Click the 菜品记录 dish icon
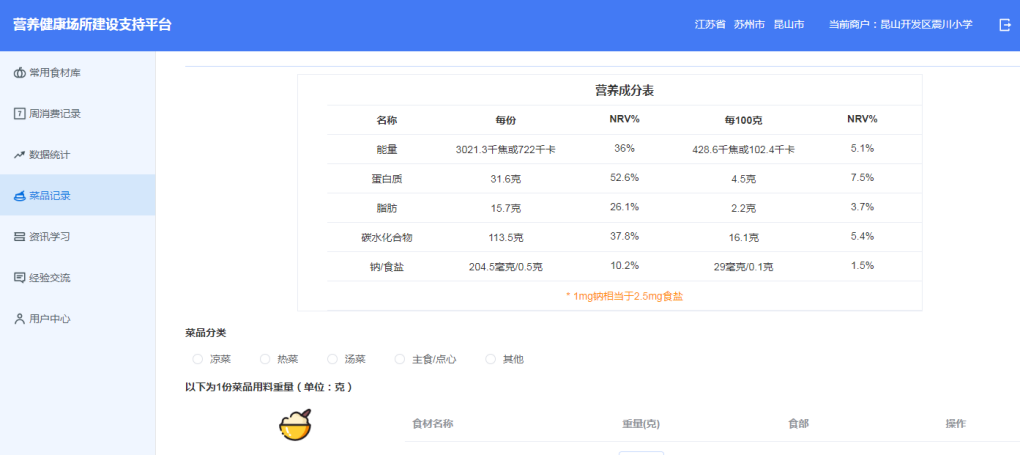This screenshot has height=455, width=1020. click(19, 196)
